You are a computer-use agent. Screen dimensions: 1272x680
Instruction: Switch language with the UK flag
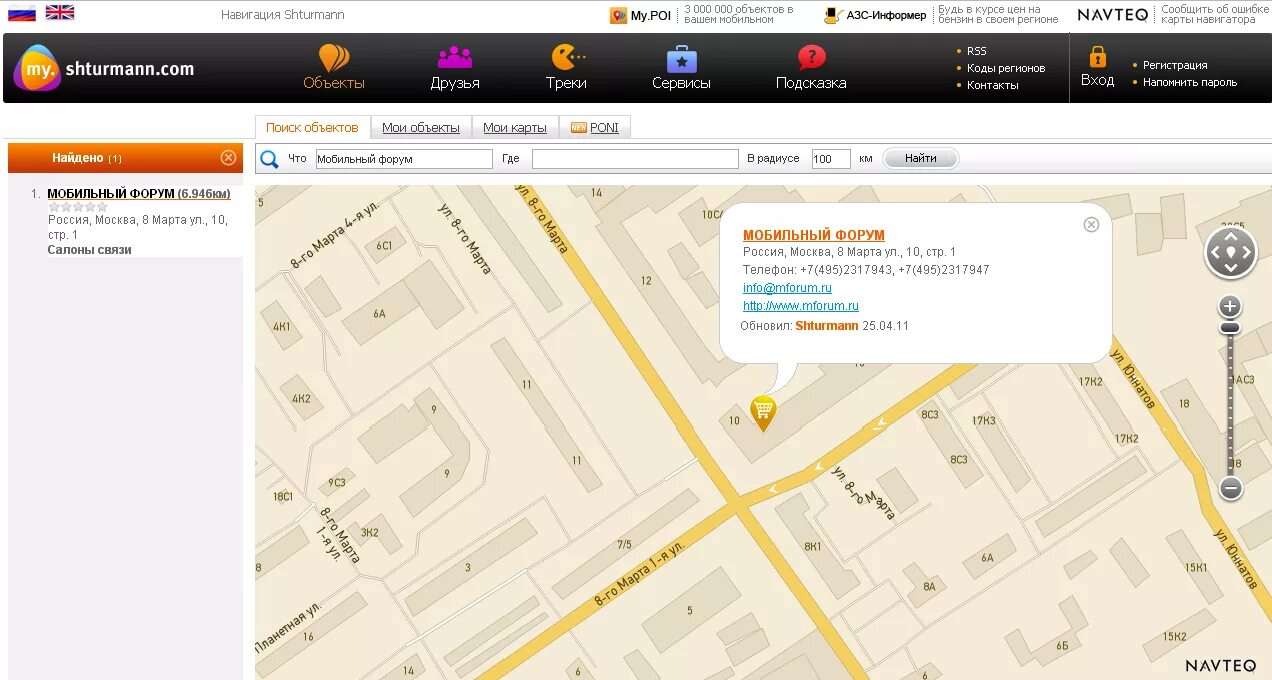[x=60, y=13]
